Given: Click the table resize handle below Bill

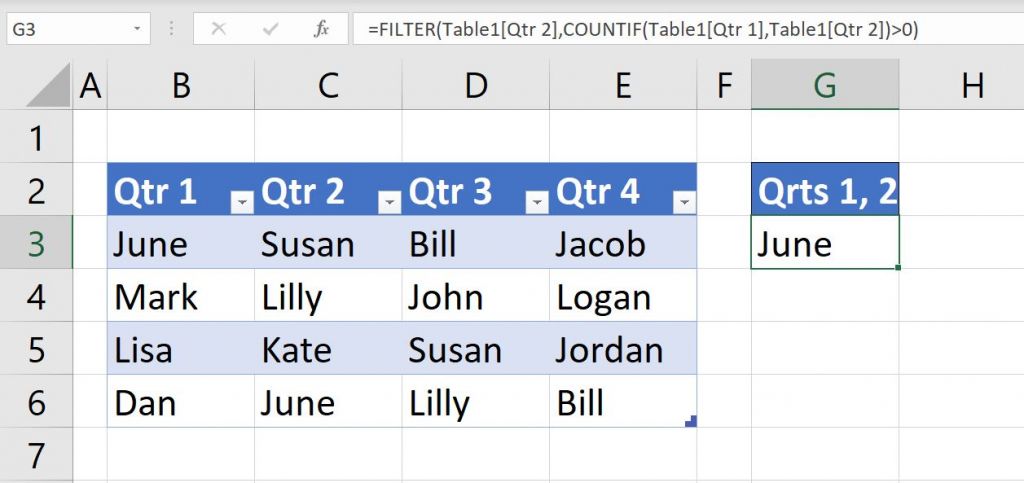Looking at the screenshot, I should (x=690, y=422).
